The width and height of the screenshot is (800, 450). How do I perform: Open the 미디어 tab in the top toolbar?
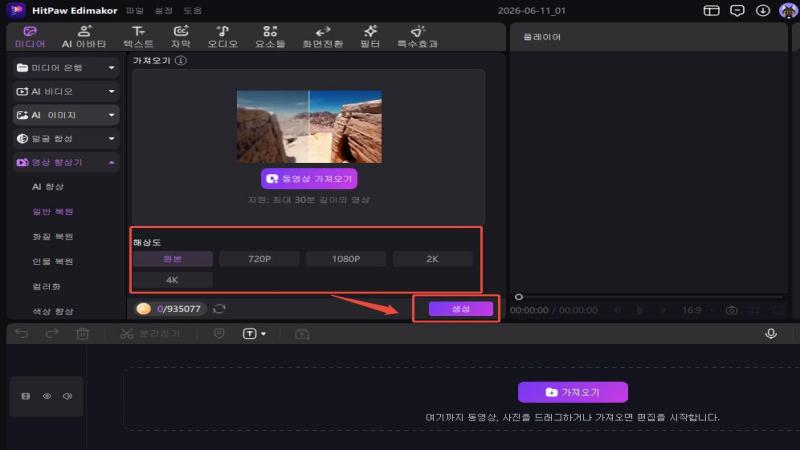tap(30, 37)
